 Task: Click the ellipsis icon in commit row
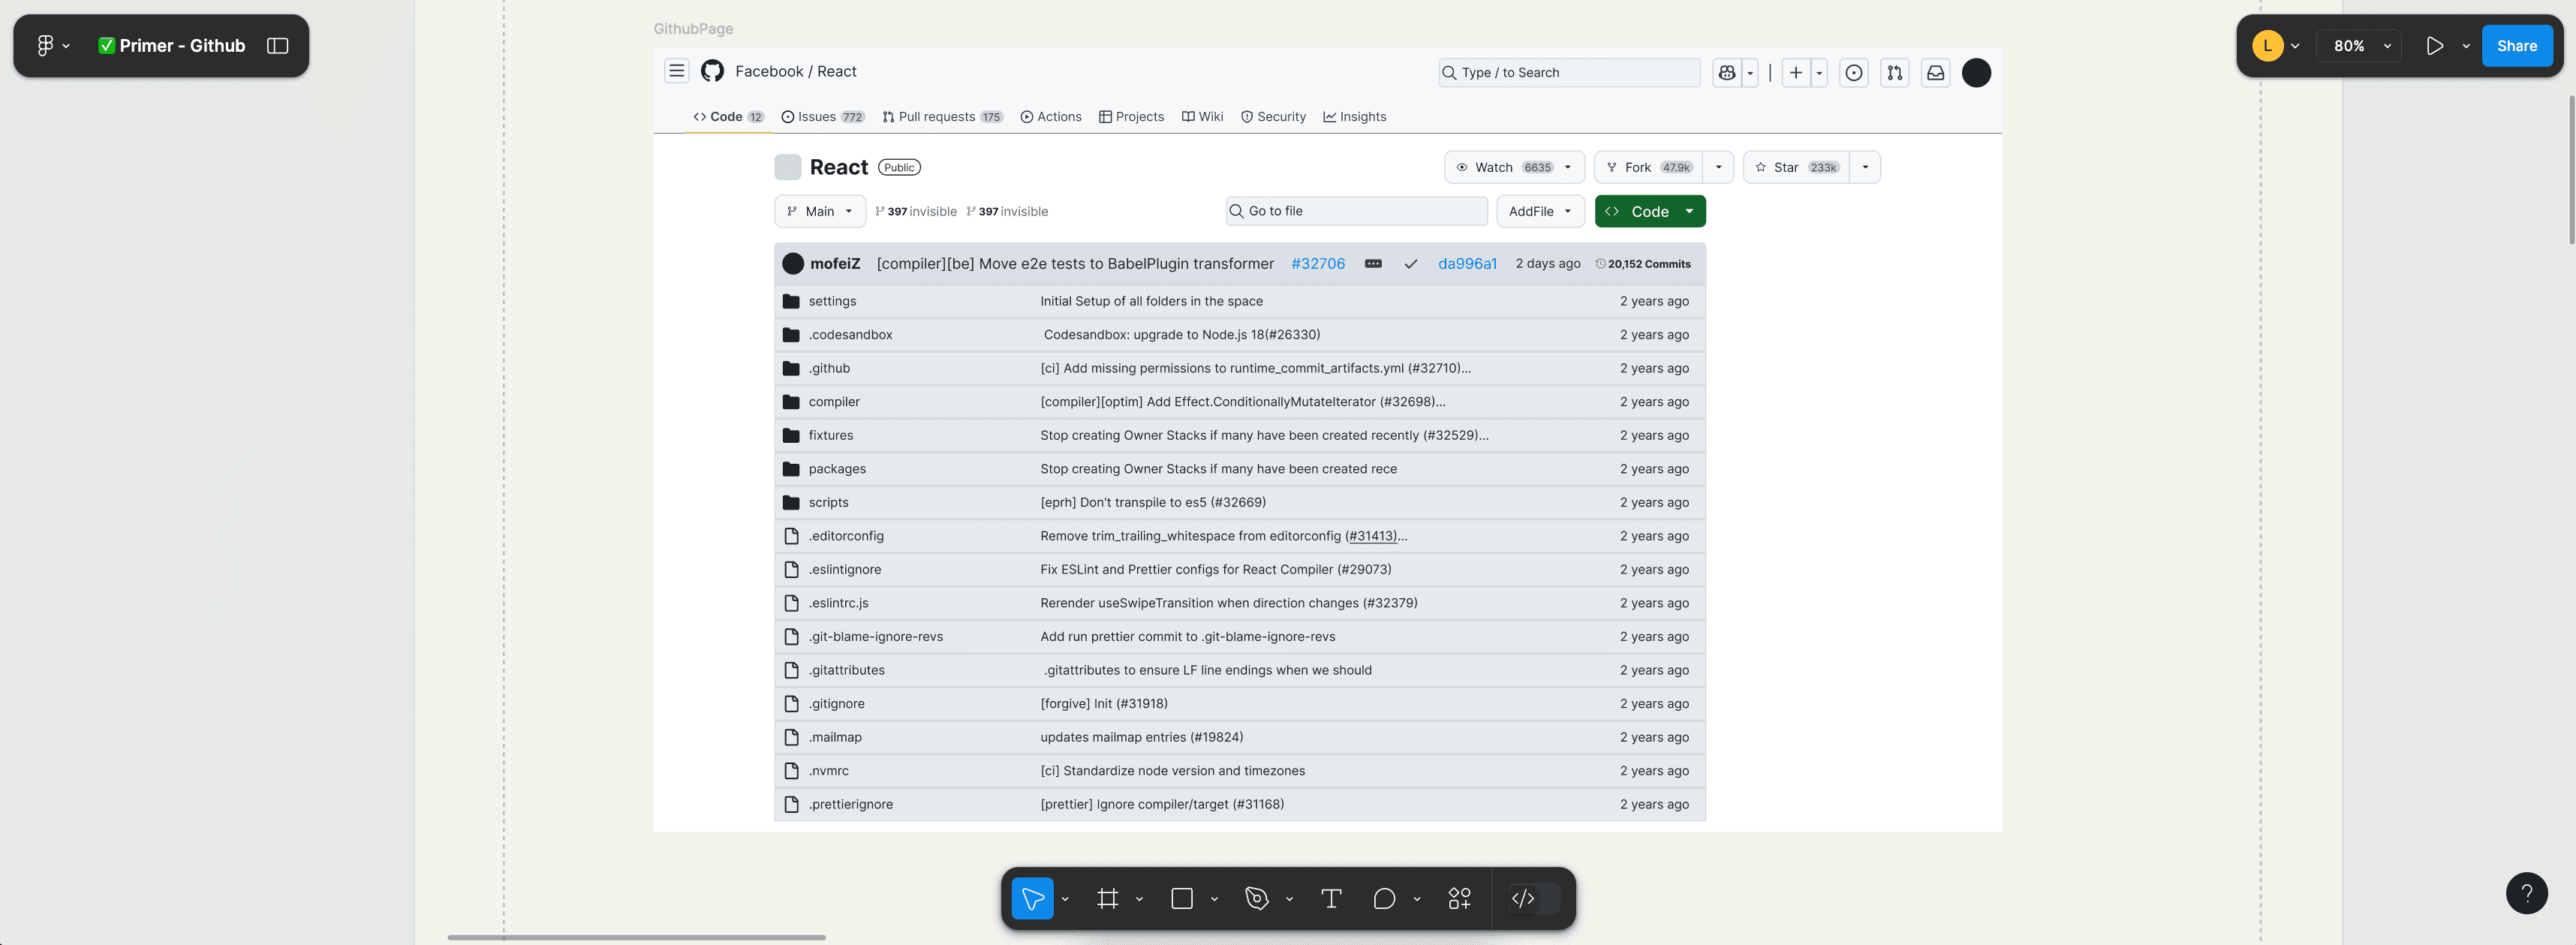1373,264
